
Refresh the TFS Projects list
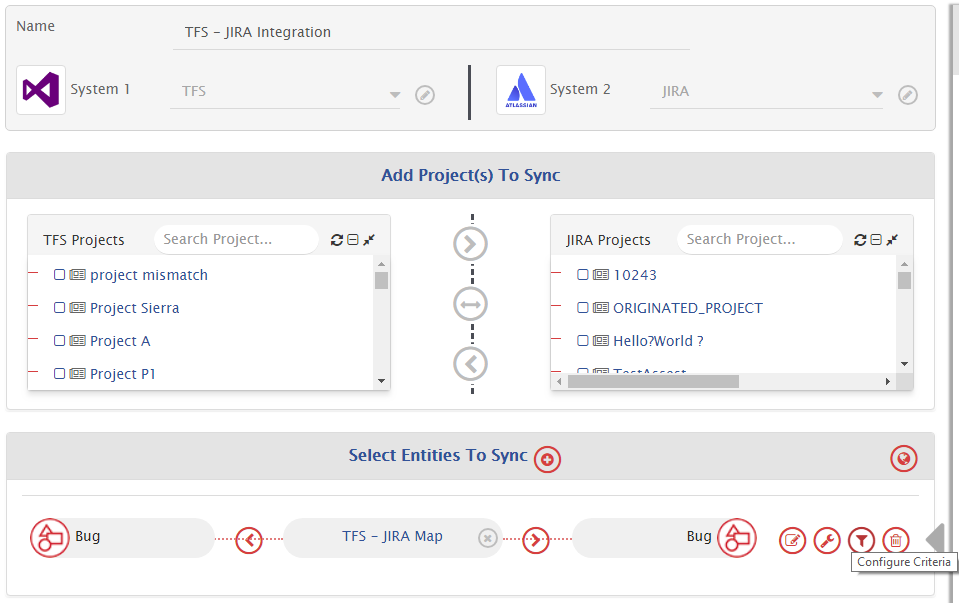pyautogui.click(x=337, y=240)
